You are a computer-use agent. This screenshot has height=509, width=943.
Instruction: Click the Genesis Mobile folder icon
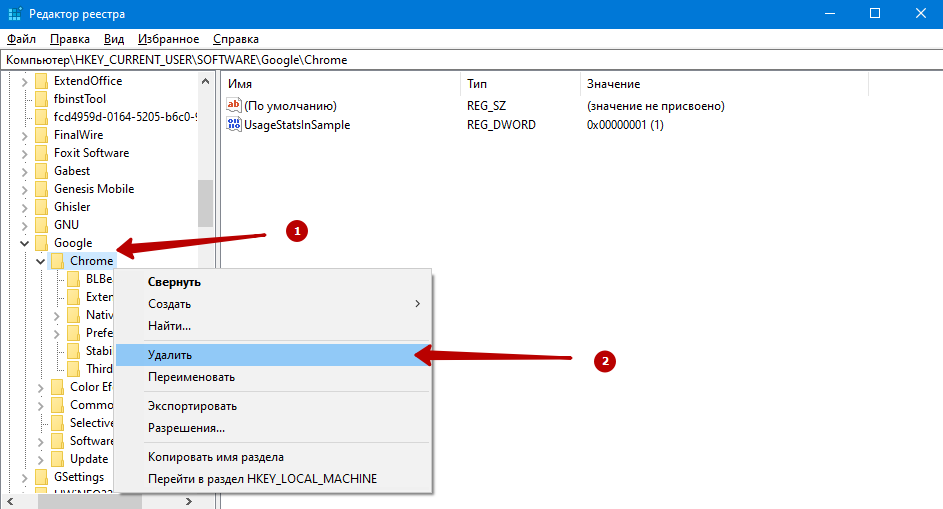(41, 189)
